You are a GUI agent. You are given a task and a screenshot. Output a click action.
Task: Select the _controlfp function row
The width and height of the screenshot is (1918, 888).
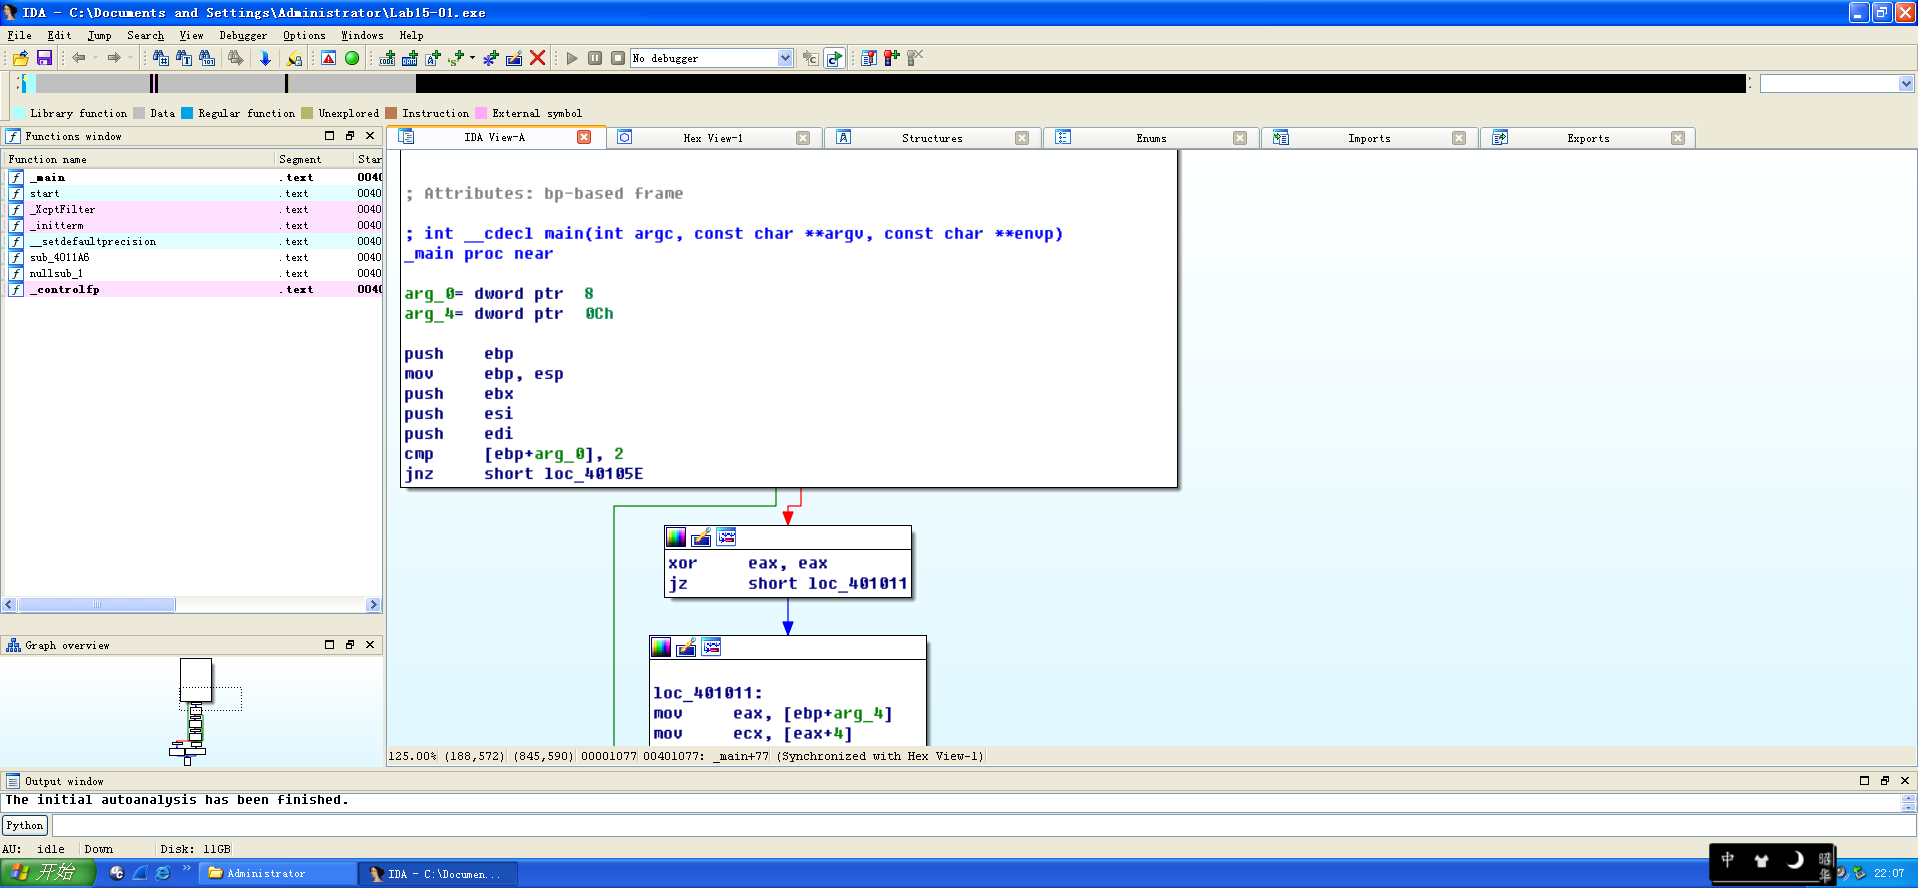click(x=193, y=289)
